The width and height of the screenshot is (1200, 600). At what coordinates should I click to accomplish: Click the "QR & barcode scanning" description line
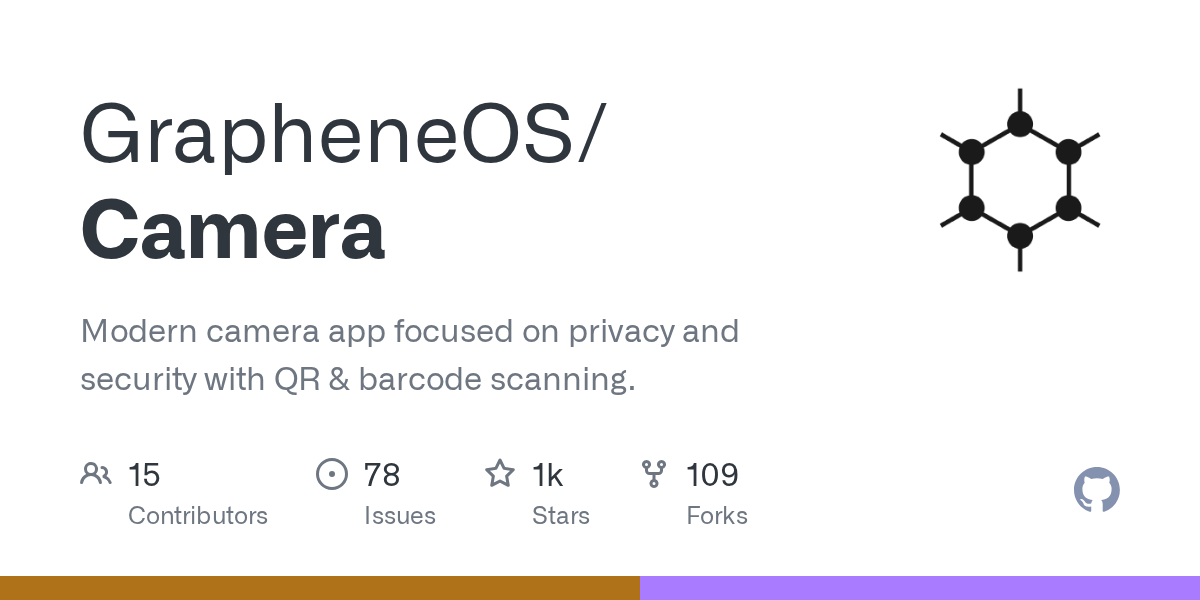point(357,380)
